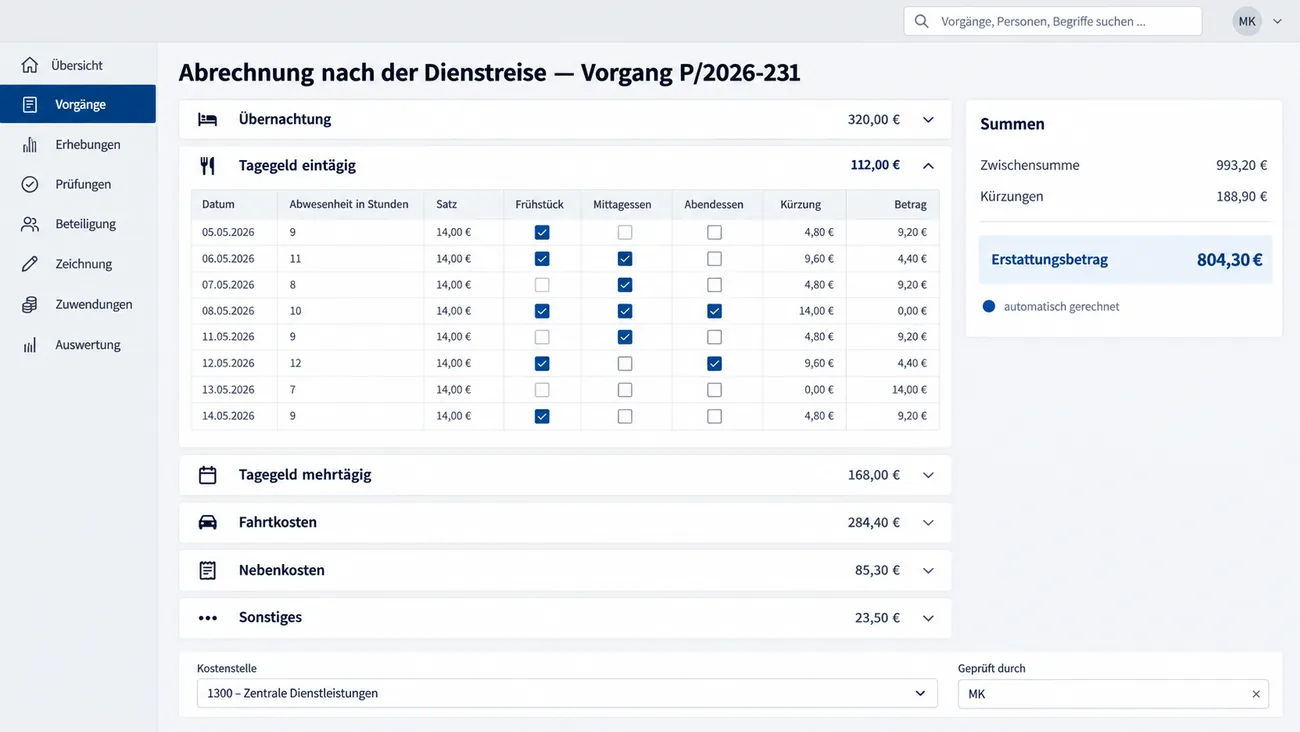Viewport: 1300px width, 732px height.
Task: Click the Sonstiges three-dots icon
Action: [207, 618]
